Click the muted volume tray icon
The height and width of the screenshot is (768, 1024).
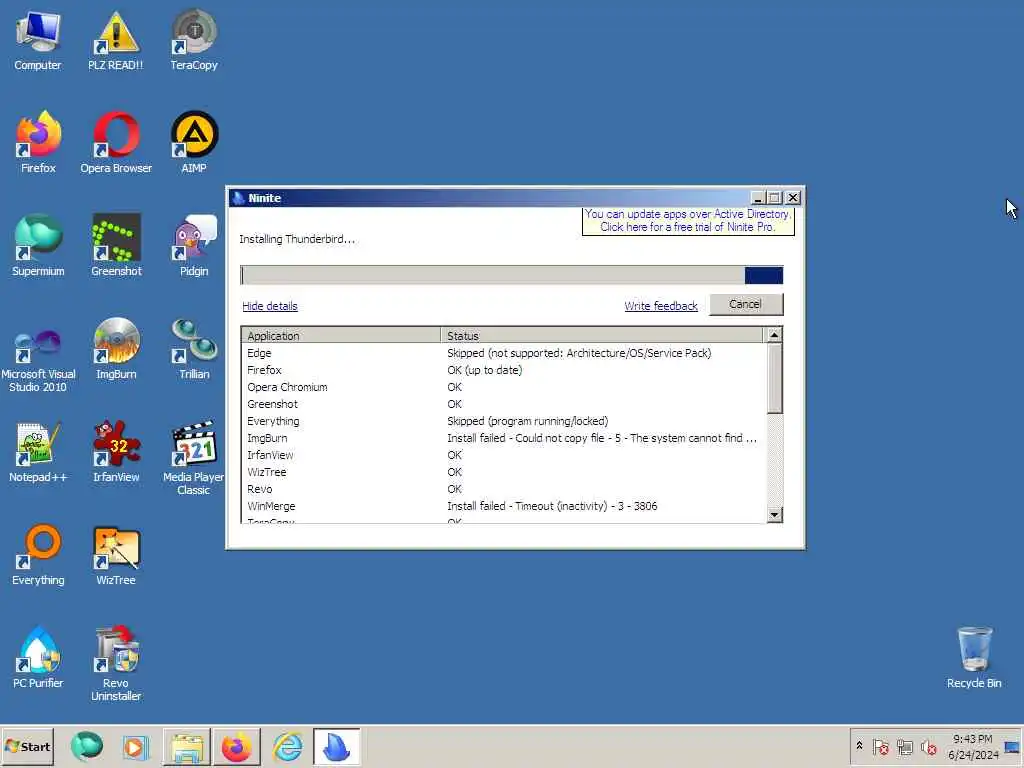928,746
